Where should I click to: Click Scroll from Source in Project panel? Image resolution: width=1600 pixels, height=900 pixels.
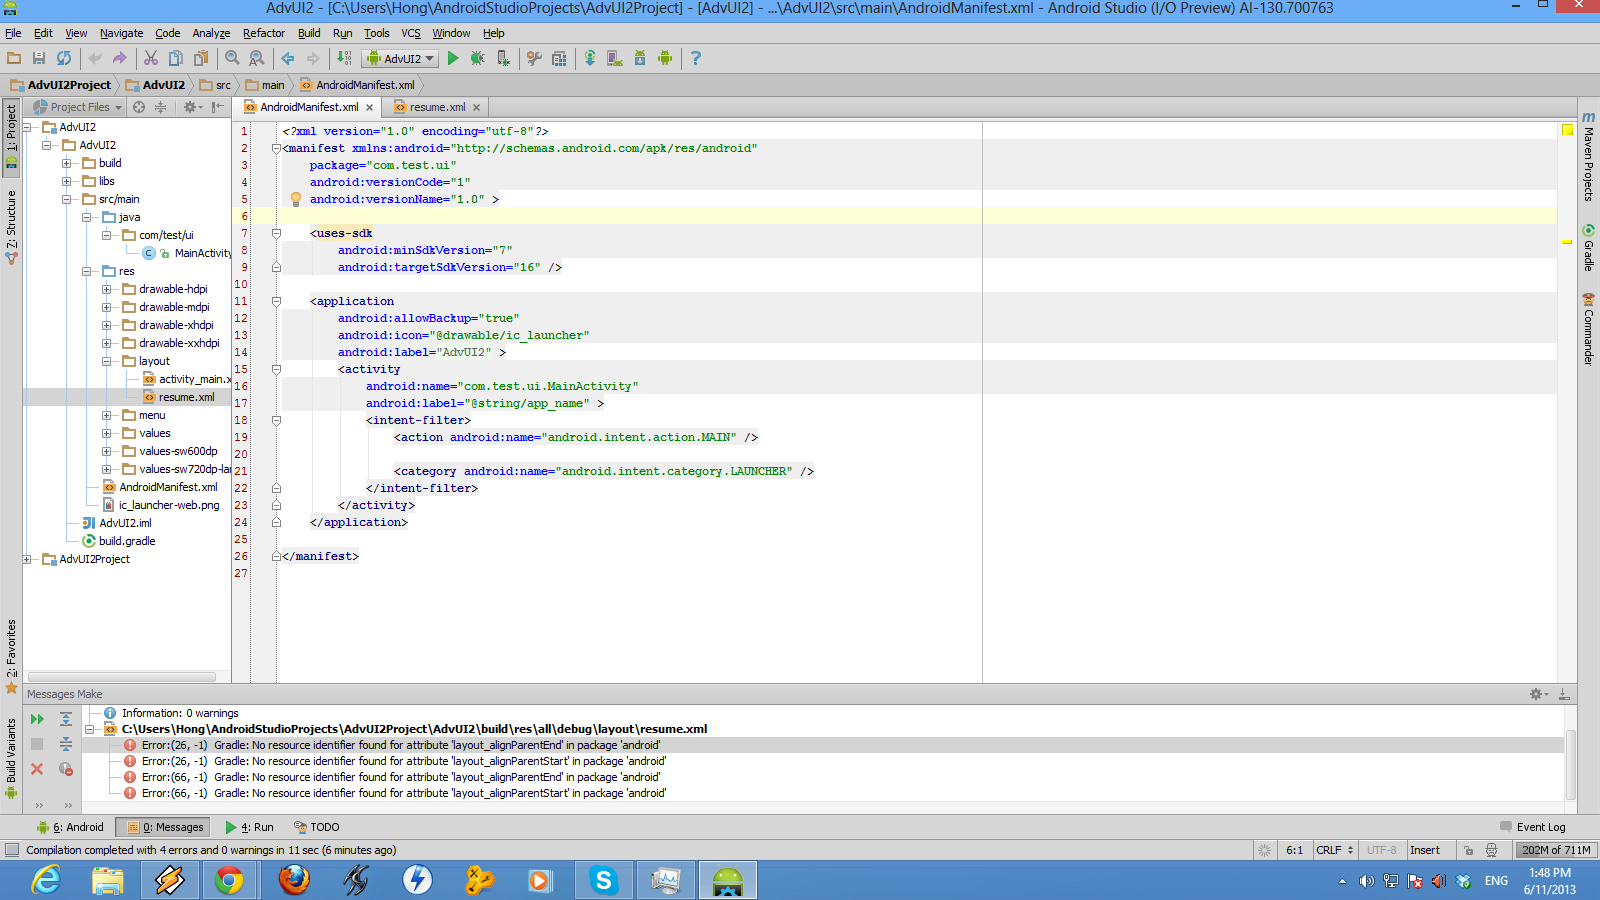click(139, 107)
